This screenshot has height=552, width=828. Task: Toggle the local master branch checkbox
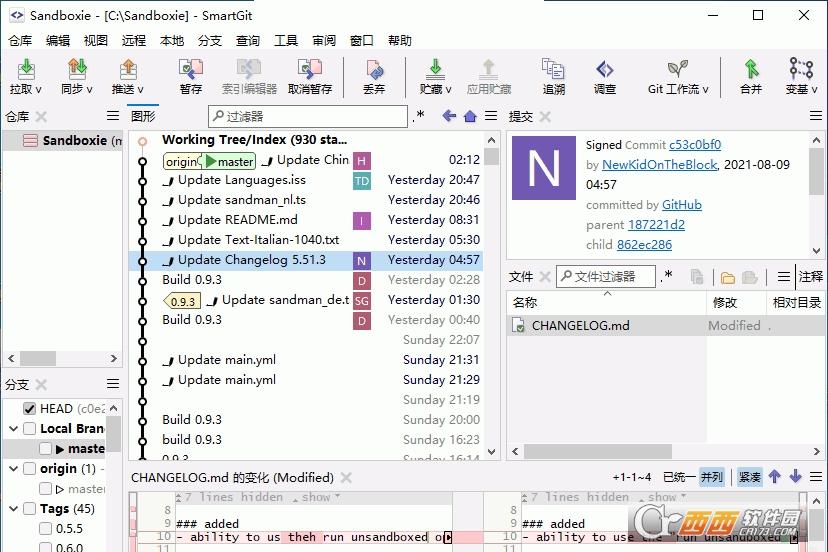click(x=45, y=448)
